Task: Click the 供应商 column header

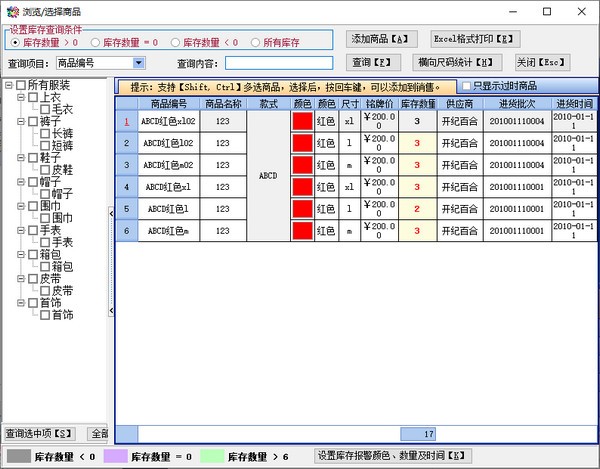Action: pos(460,104)
